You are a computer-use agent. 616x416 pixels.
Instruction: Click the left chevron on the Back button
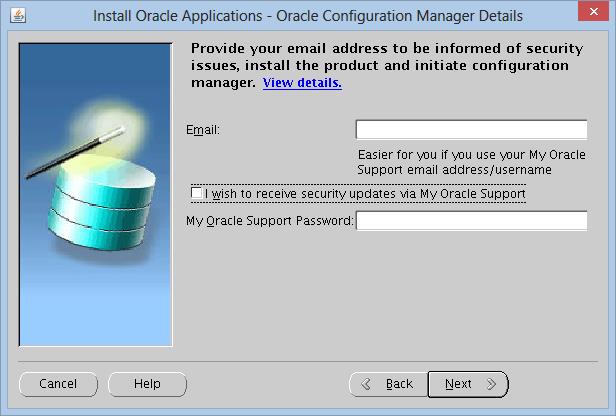click(366, 384)
